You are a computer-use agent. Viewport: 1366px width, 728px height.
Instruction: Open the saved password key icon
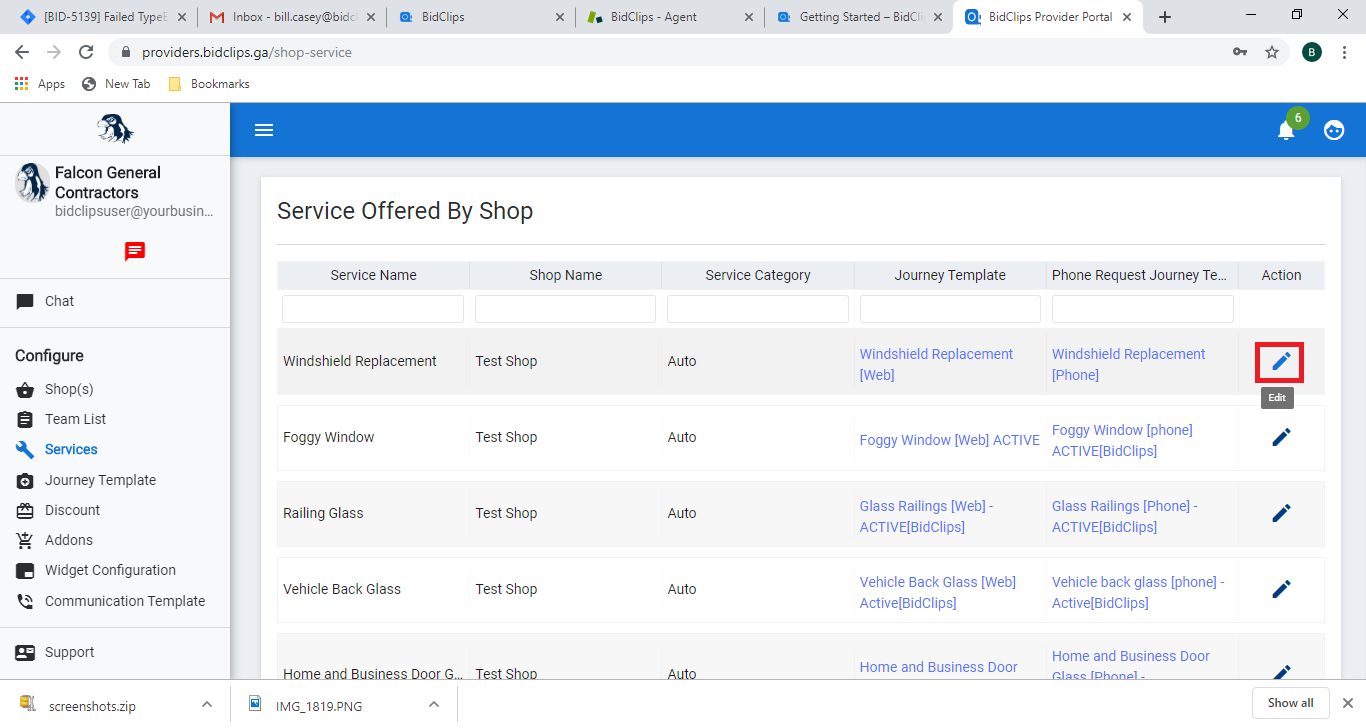tap(1240, 52)
